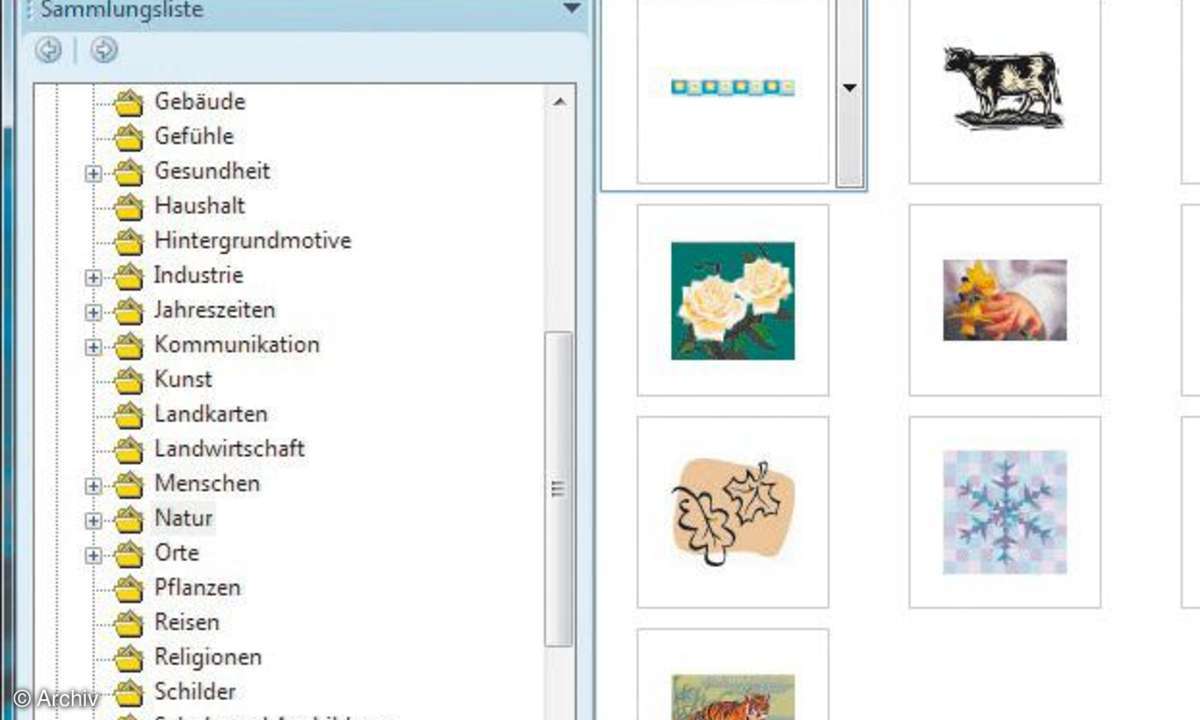
Task: Select the Reisen collection
Action: (187, 623)
